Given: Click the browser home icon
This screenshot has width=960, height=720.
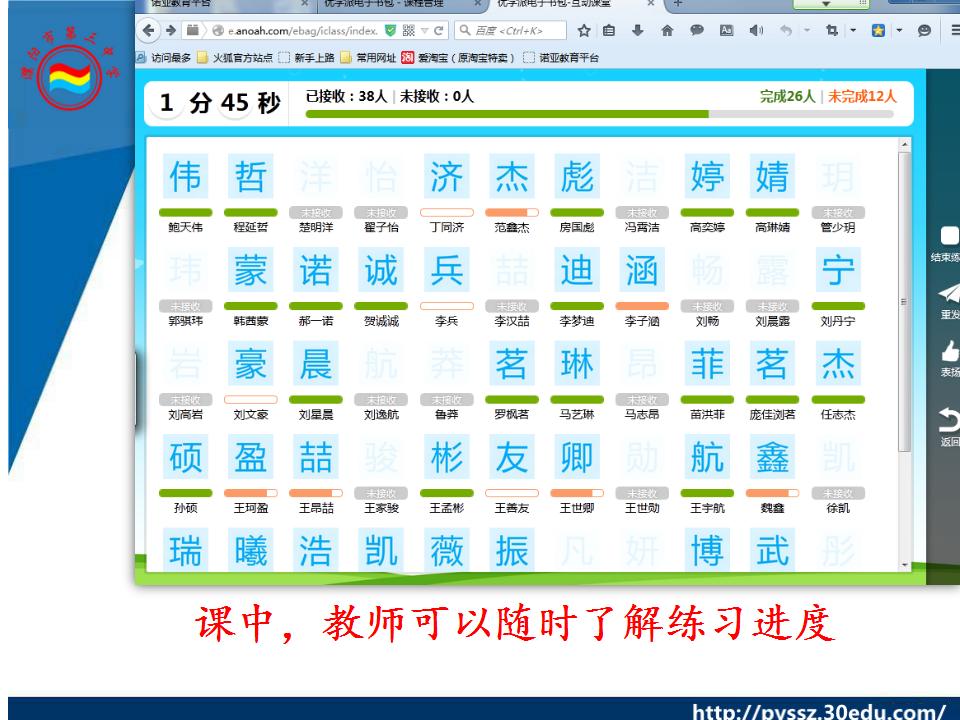Looking at the screenshot, I should [x=667, y=31].
